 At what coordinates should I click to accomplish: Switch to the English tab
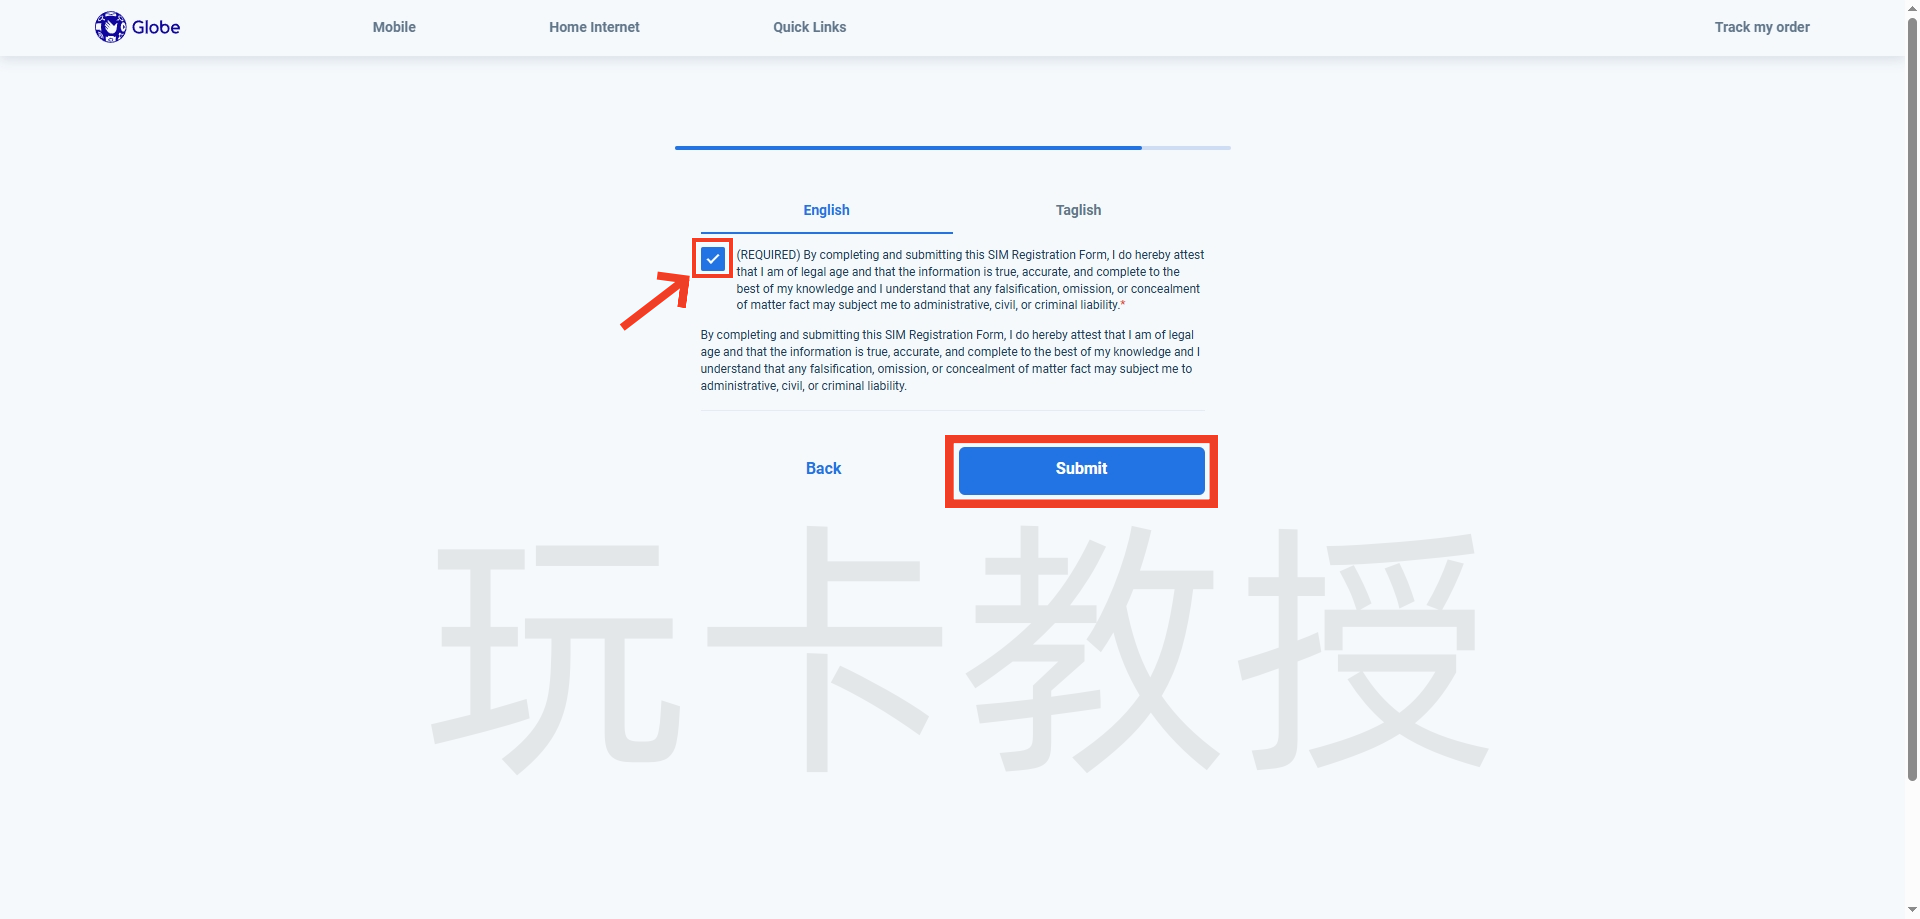(826, 210)
